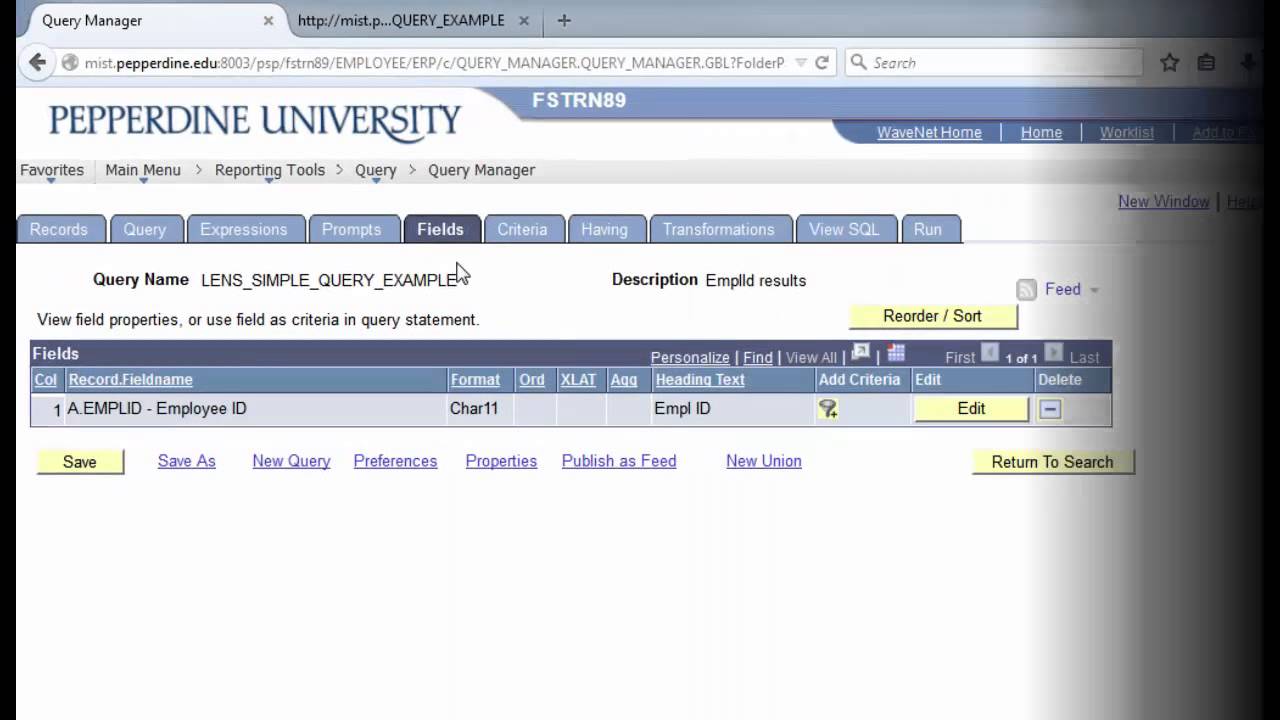Switch to the Query Manager browser tab

coord(150,20)
